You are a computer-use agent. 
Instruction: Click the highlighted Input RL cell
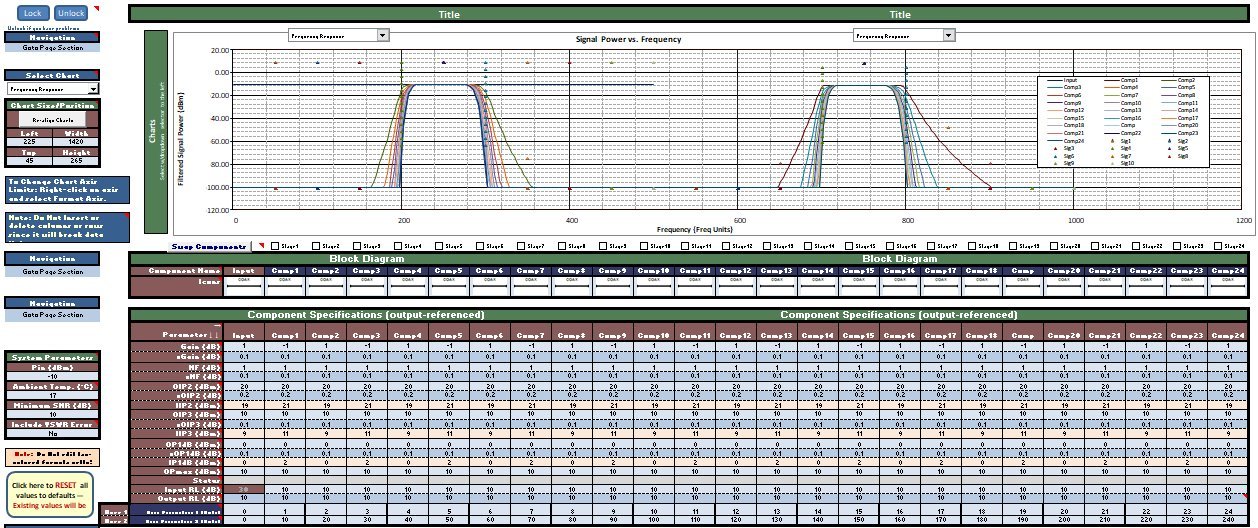[245, 489]
